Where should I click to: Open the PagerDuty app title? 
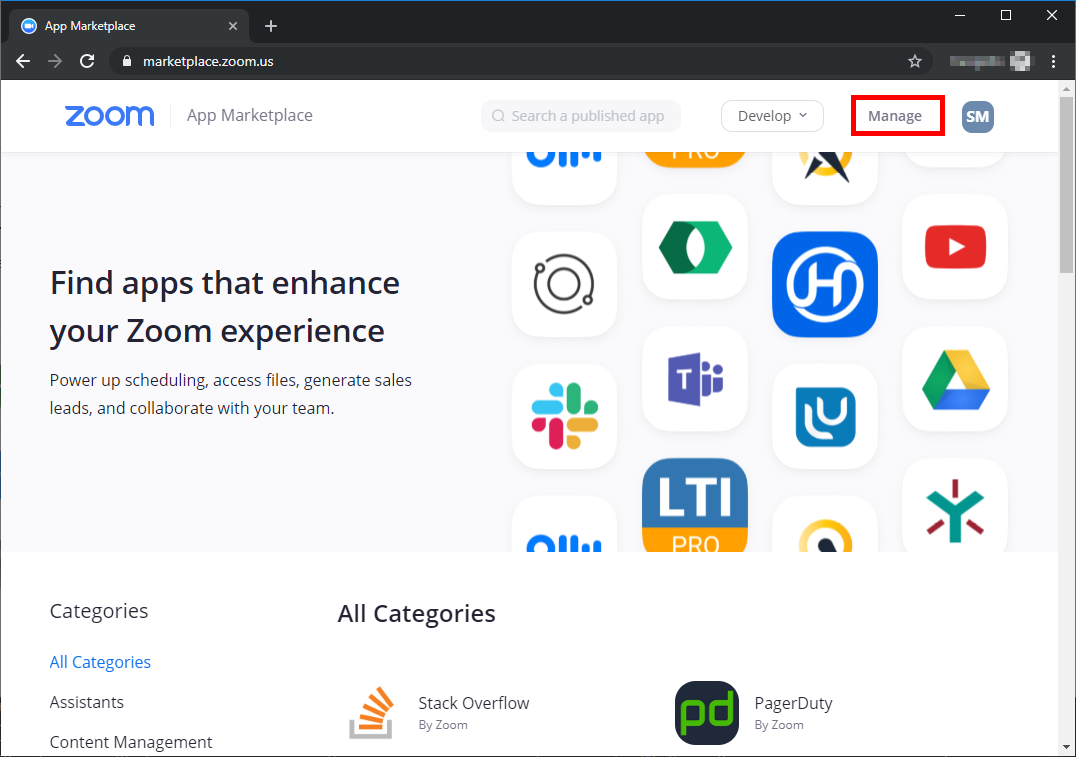point(793,703)
